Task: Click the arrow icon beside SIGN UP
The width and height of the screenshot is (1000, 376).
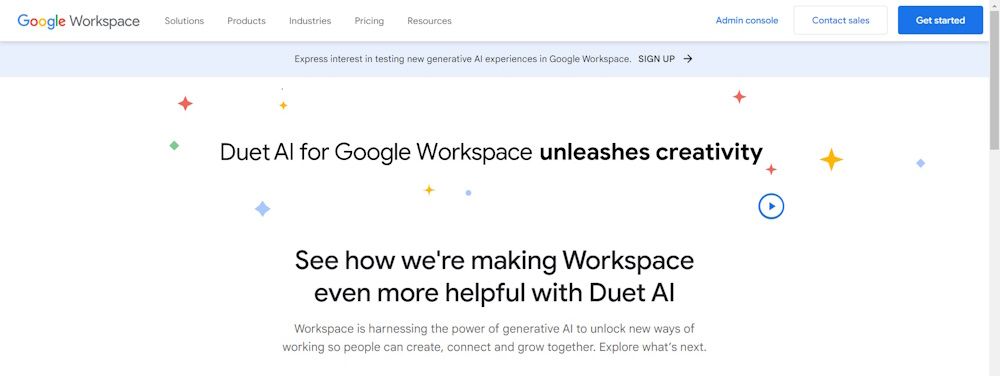Action: 688,59
